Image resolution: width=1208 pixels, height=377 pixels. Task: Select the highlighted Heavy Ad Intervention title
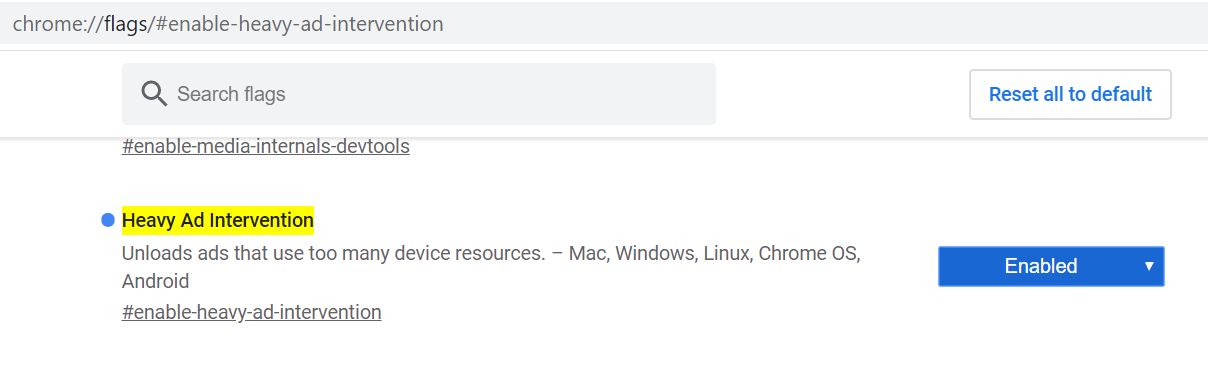tap(218, 219)
